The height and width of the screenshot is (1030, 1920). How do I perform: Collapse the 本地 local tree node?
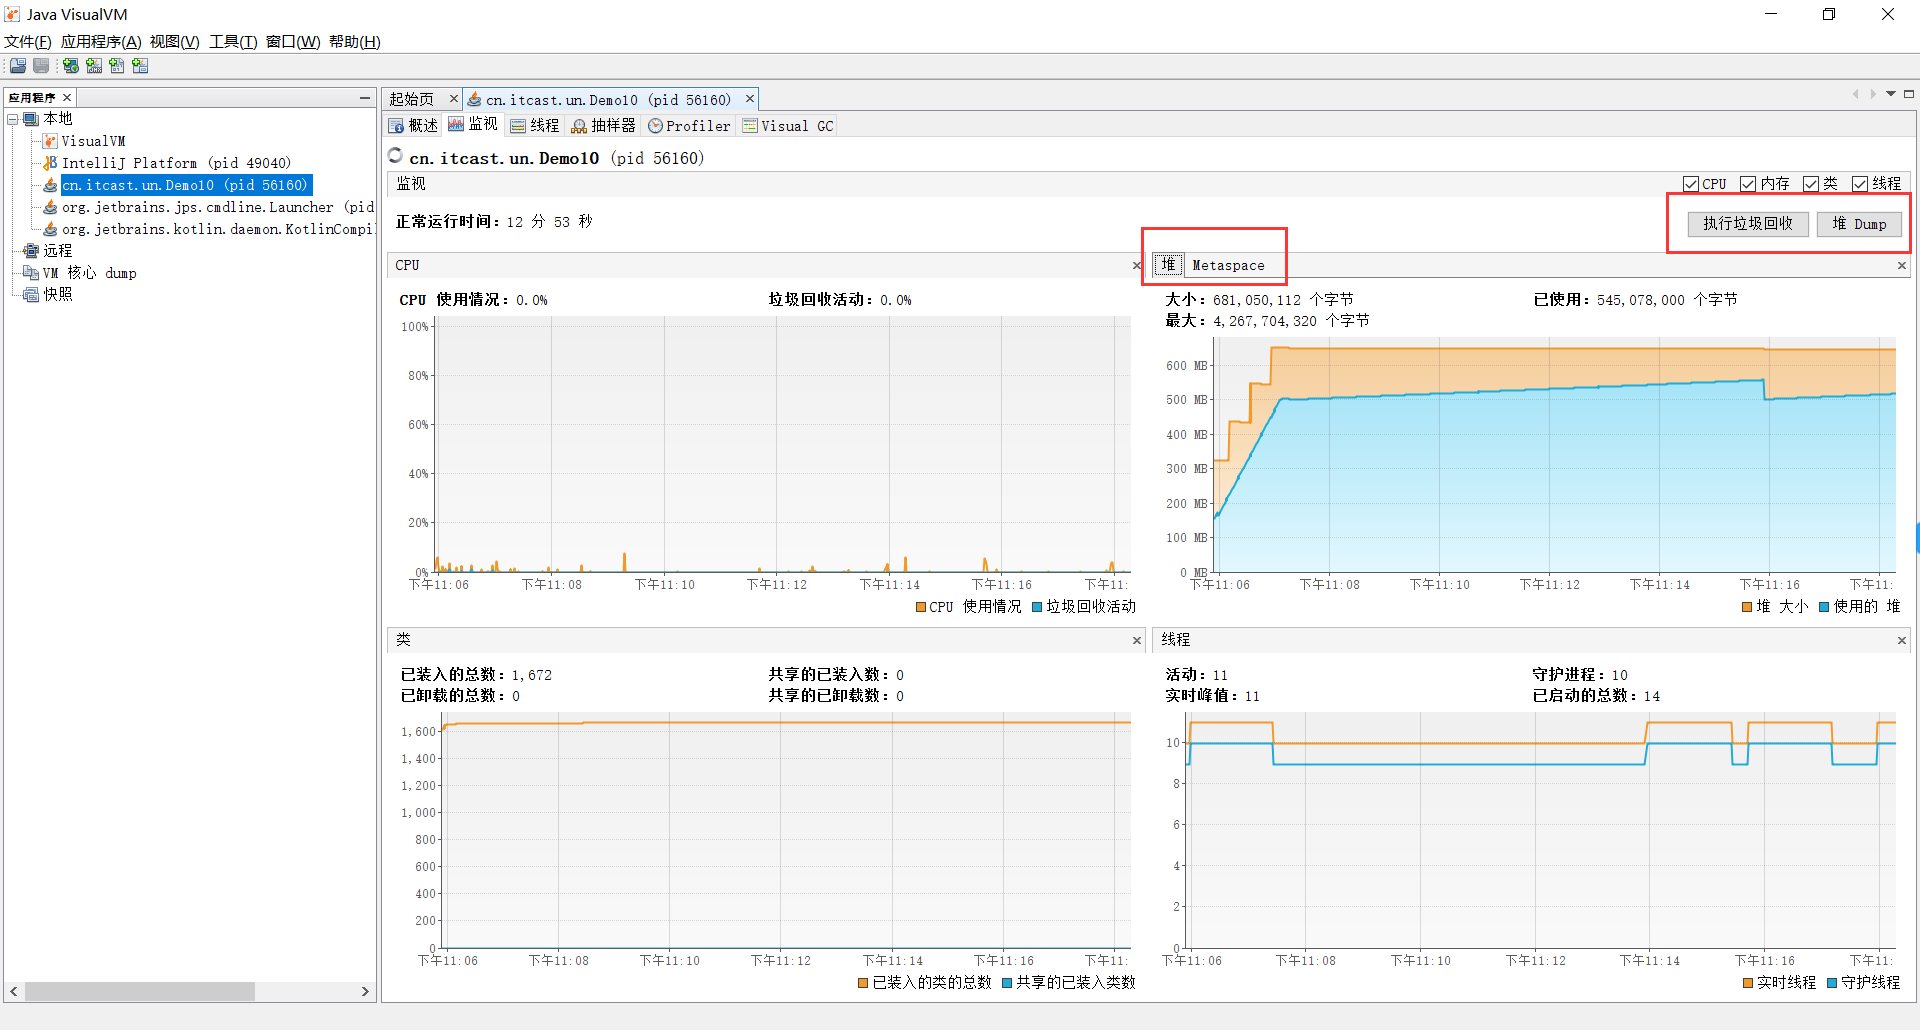coord(13,119)
